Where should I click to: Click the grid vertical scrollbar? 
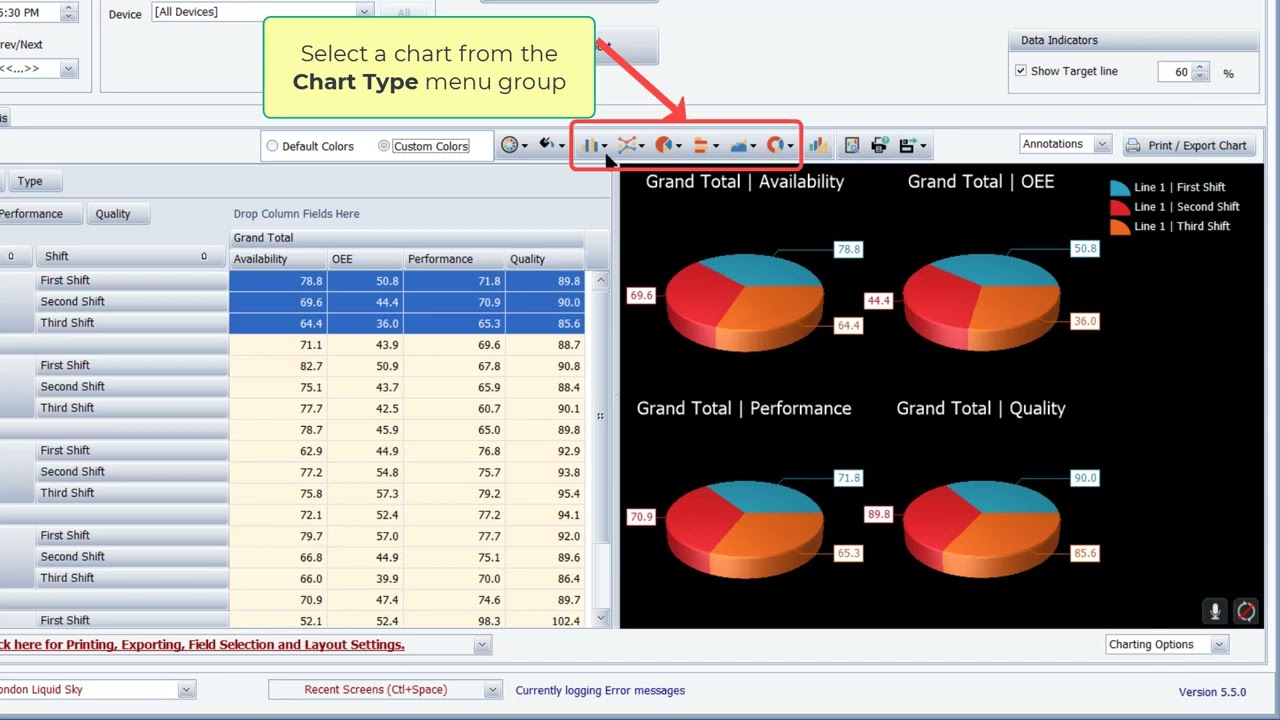tap(601, 450)
